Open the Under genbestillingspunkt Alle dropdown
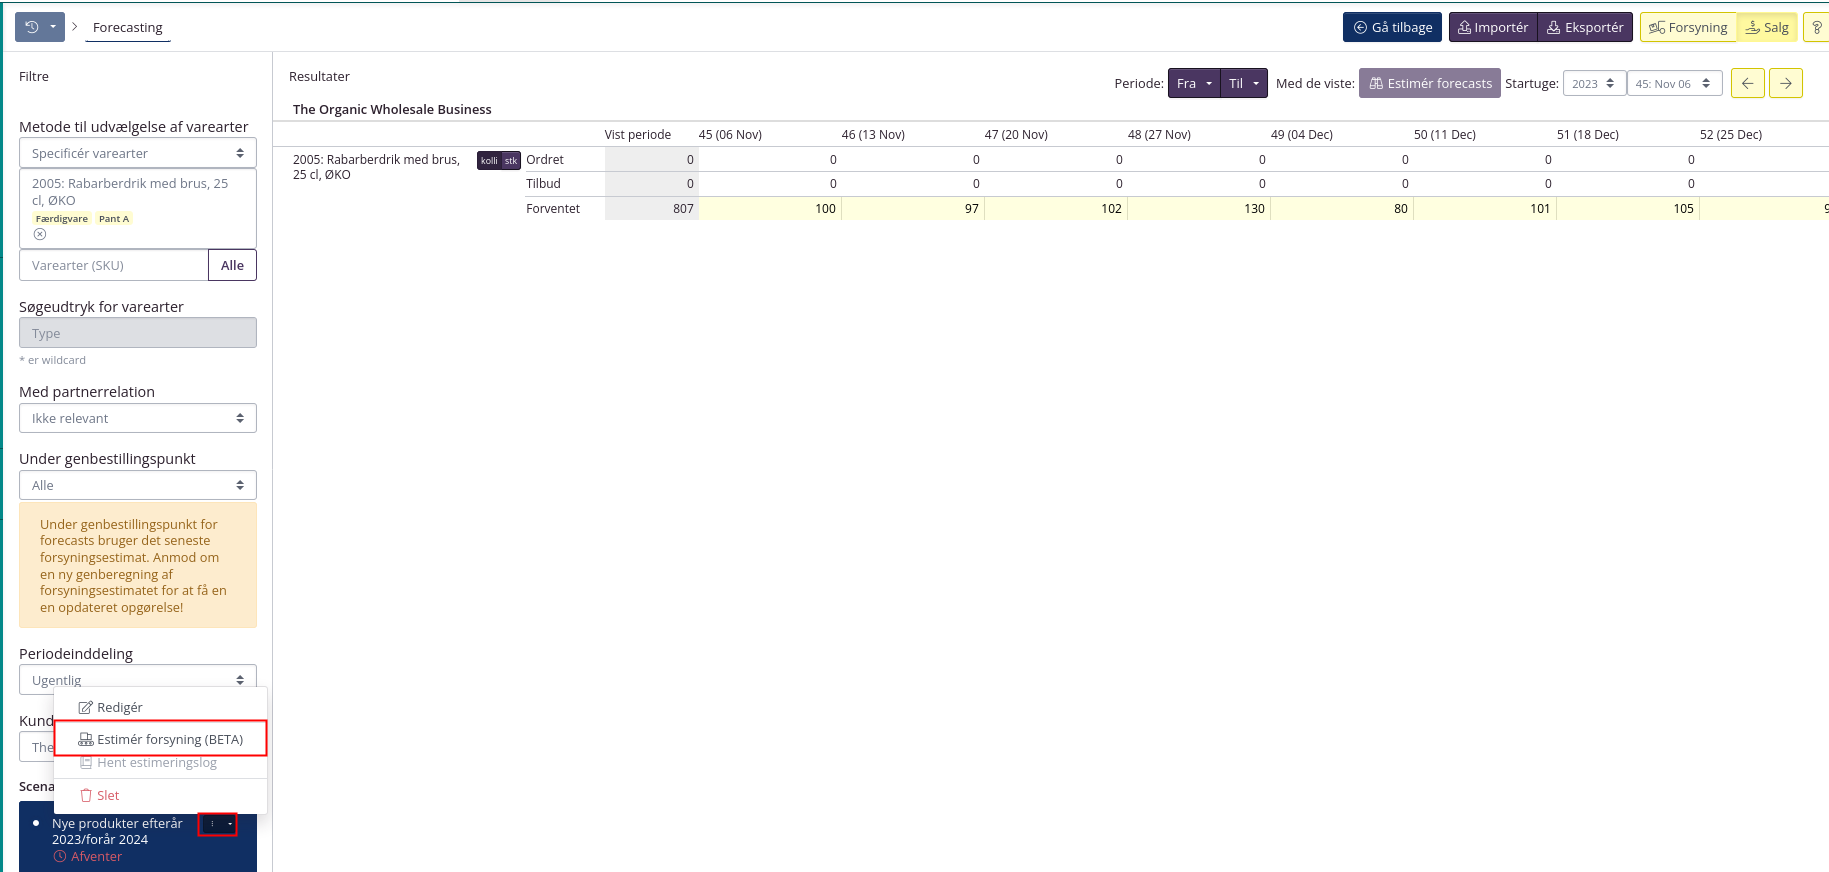This screenshot has height=872, width=1829. [138, 485]
